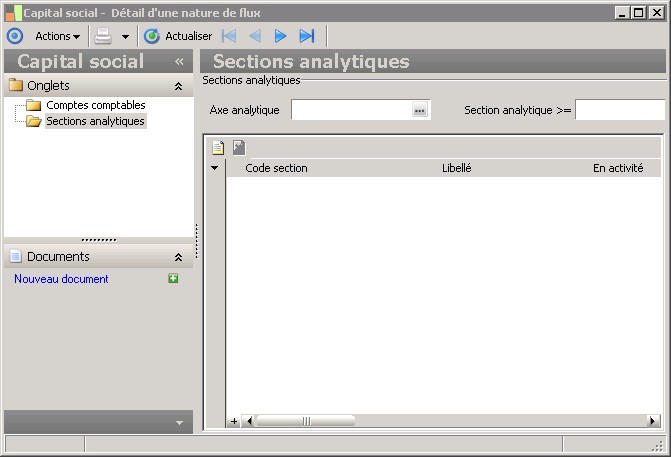This screenshot has height=457, width=671.
Task: Click the Nouveau document link
Action: pos(61,279)
